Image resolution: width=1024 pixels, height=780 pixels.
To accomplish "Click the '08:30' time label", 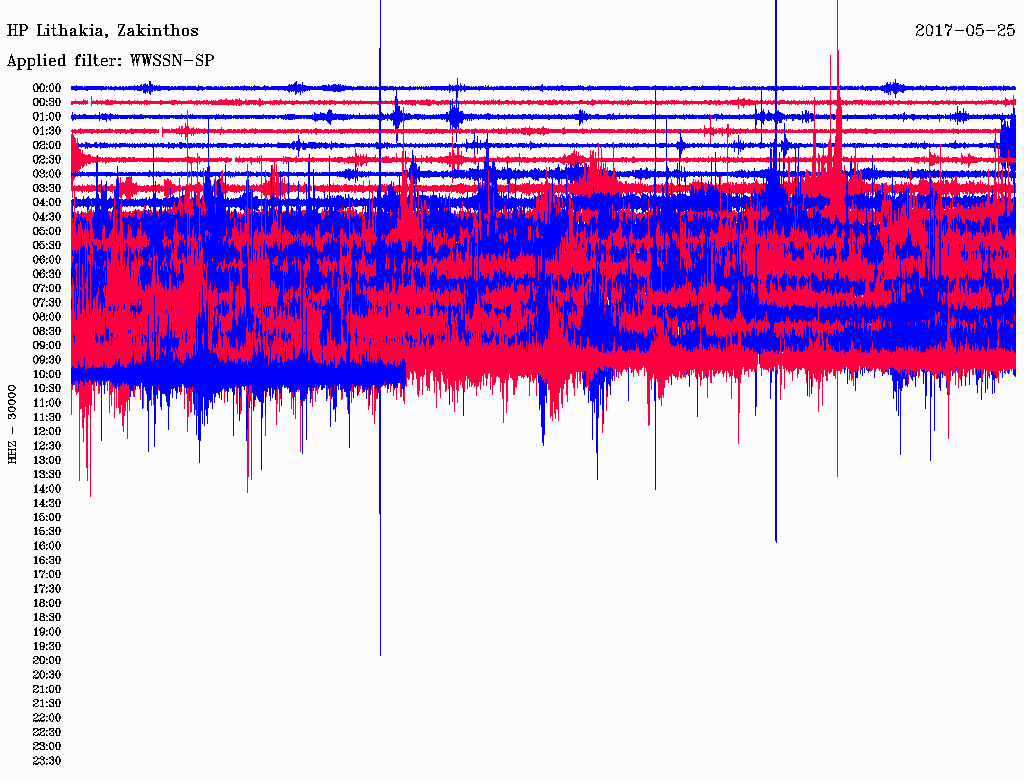I will coord(47,331).
